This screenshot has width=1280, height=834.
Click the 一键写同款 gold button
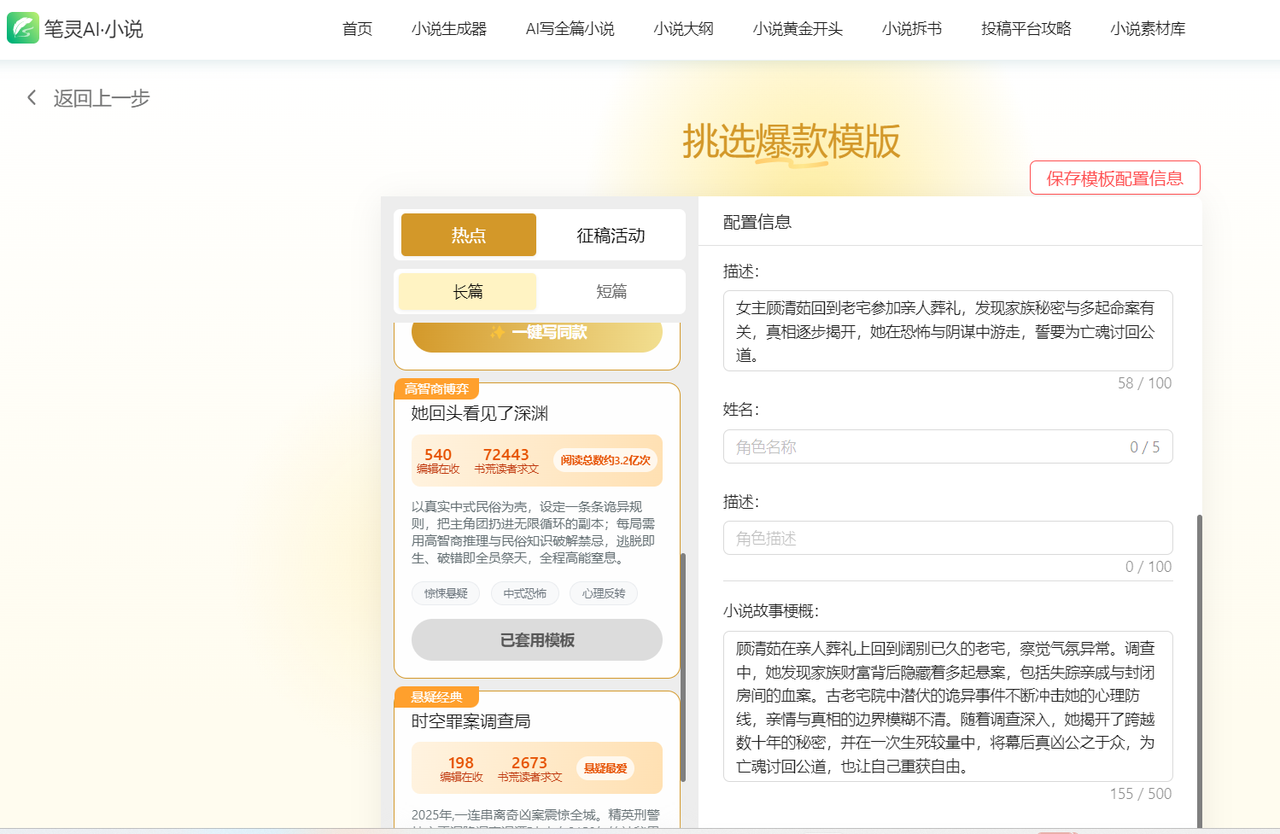(x=537, y=333)
